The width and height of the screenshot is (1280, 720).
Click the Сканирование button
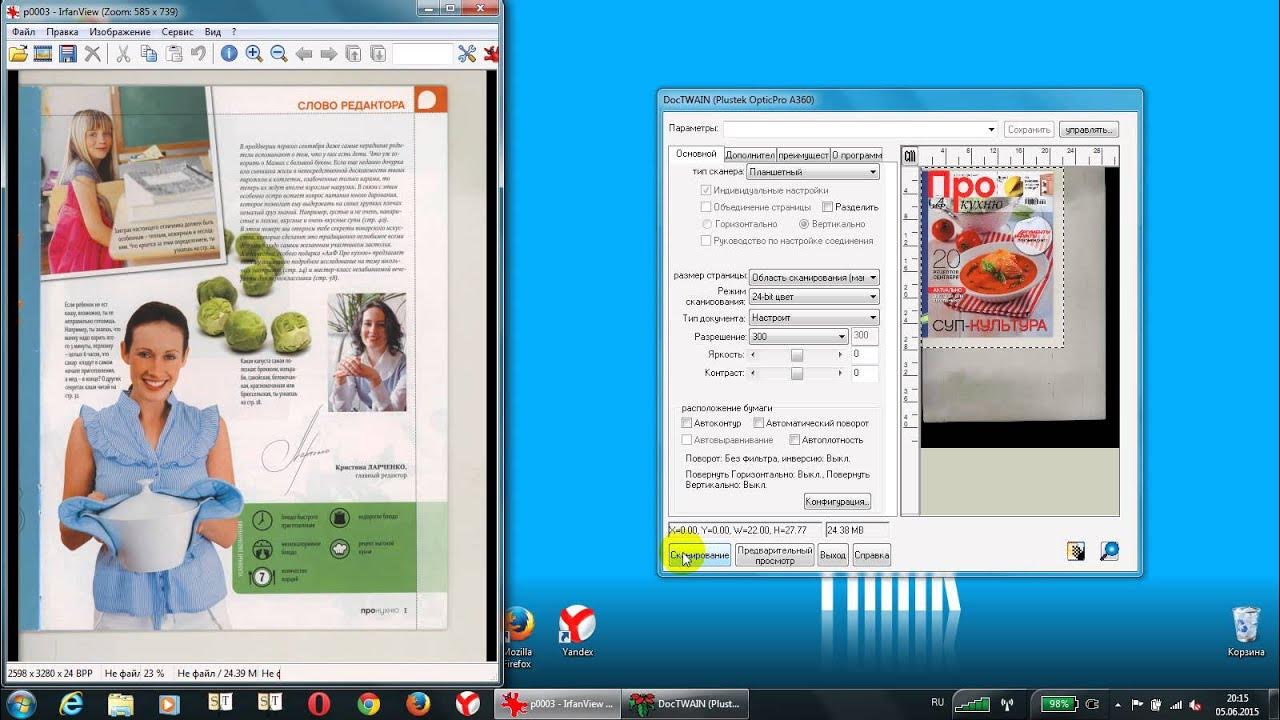pyautogui.click(x=699, y=555)
